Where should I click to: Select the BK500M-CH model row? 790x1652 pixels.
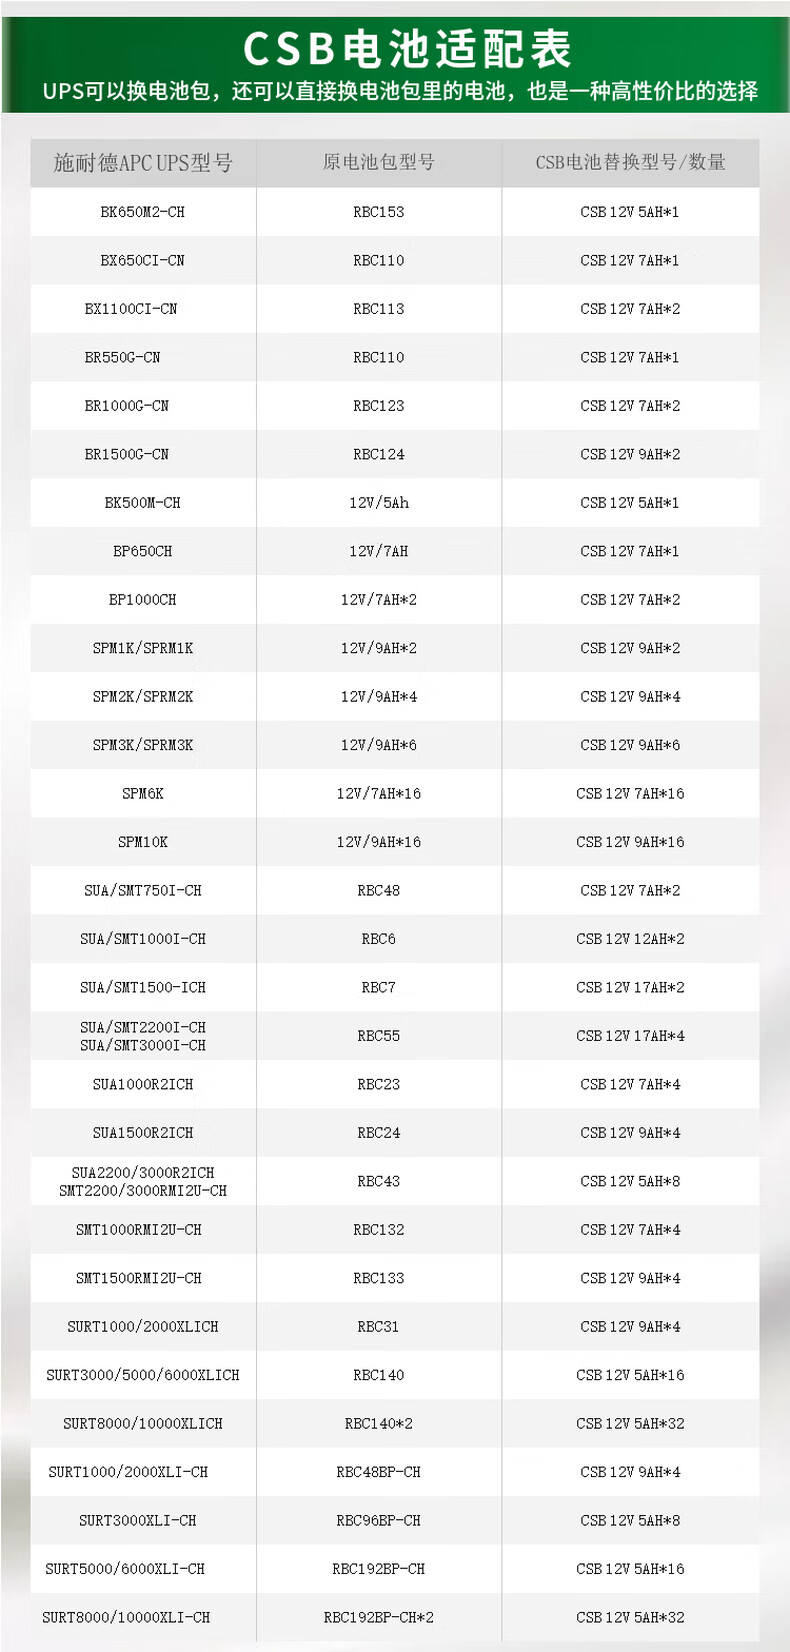pyautogui.click(x=143, y=503)
